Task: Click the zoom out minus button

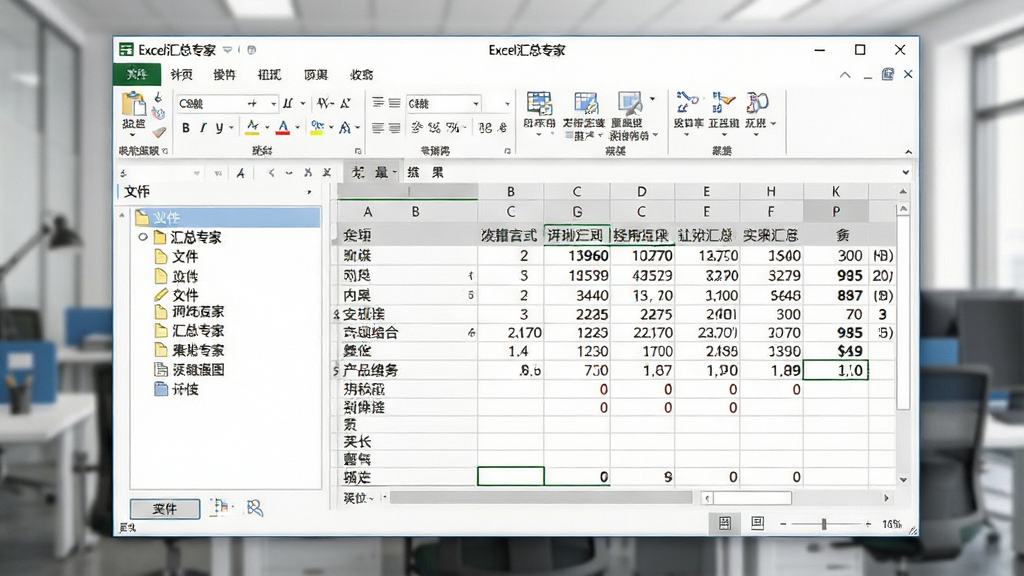Action: coord(782,524)
